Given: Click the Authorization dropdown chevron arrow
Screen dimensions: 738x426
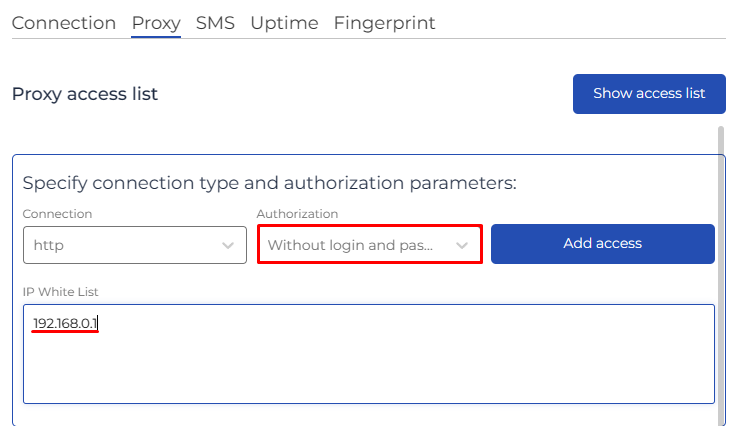Looking at the screenshot, I should [x=462, y=245].
